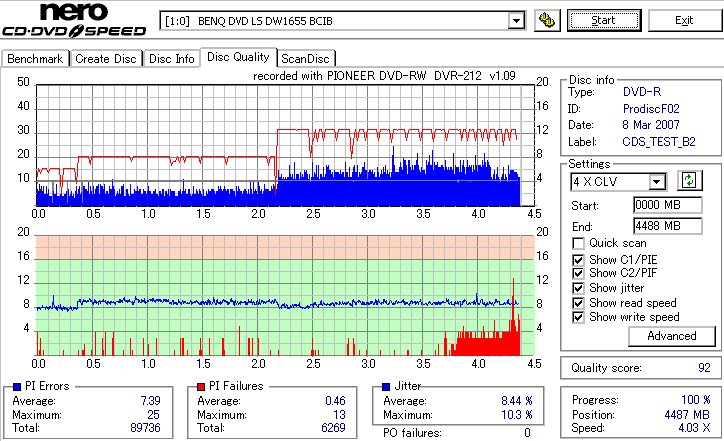
Task: Click the PI Failures maximum 13
Action: click(x=339, y=415)
